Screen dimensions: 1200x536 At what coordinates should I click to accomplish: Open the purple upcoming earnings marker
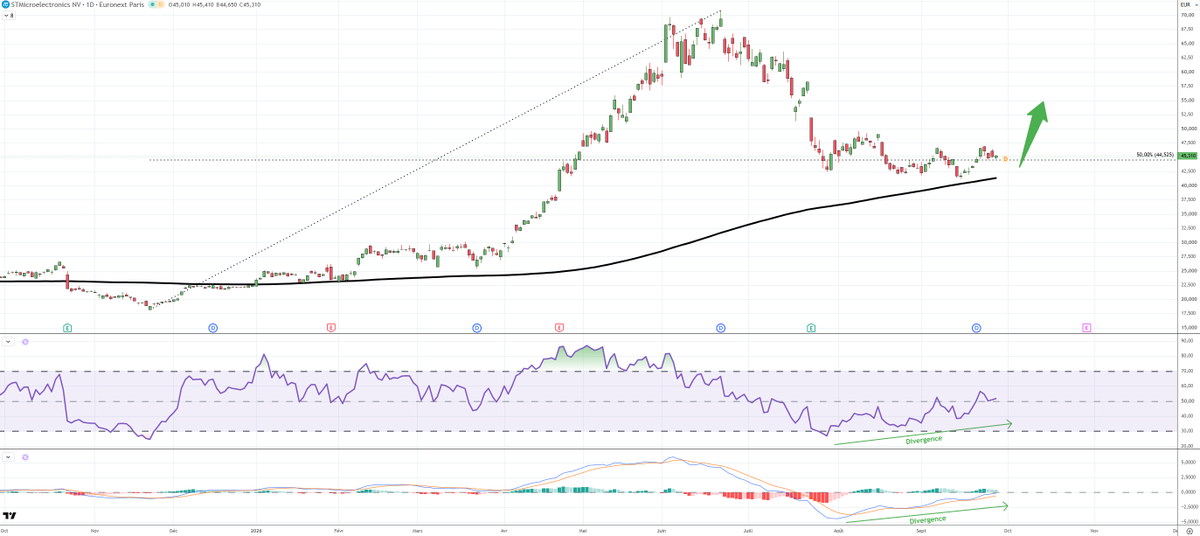[1086, 327]
